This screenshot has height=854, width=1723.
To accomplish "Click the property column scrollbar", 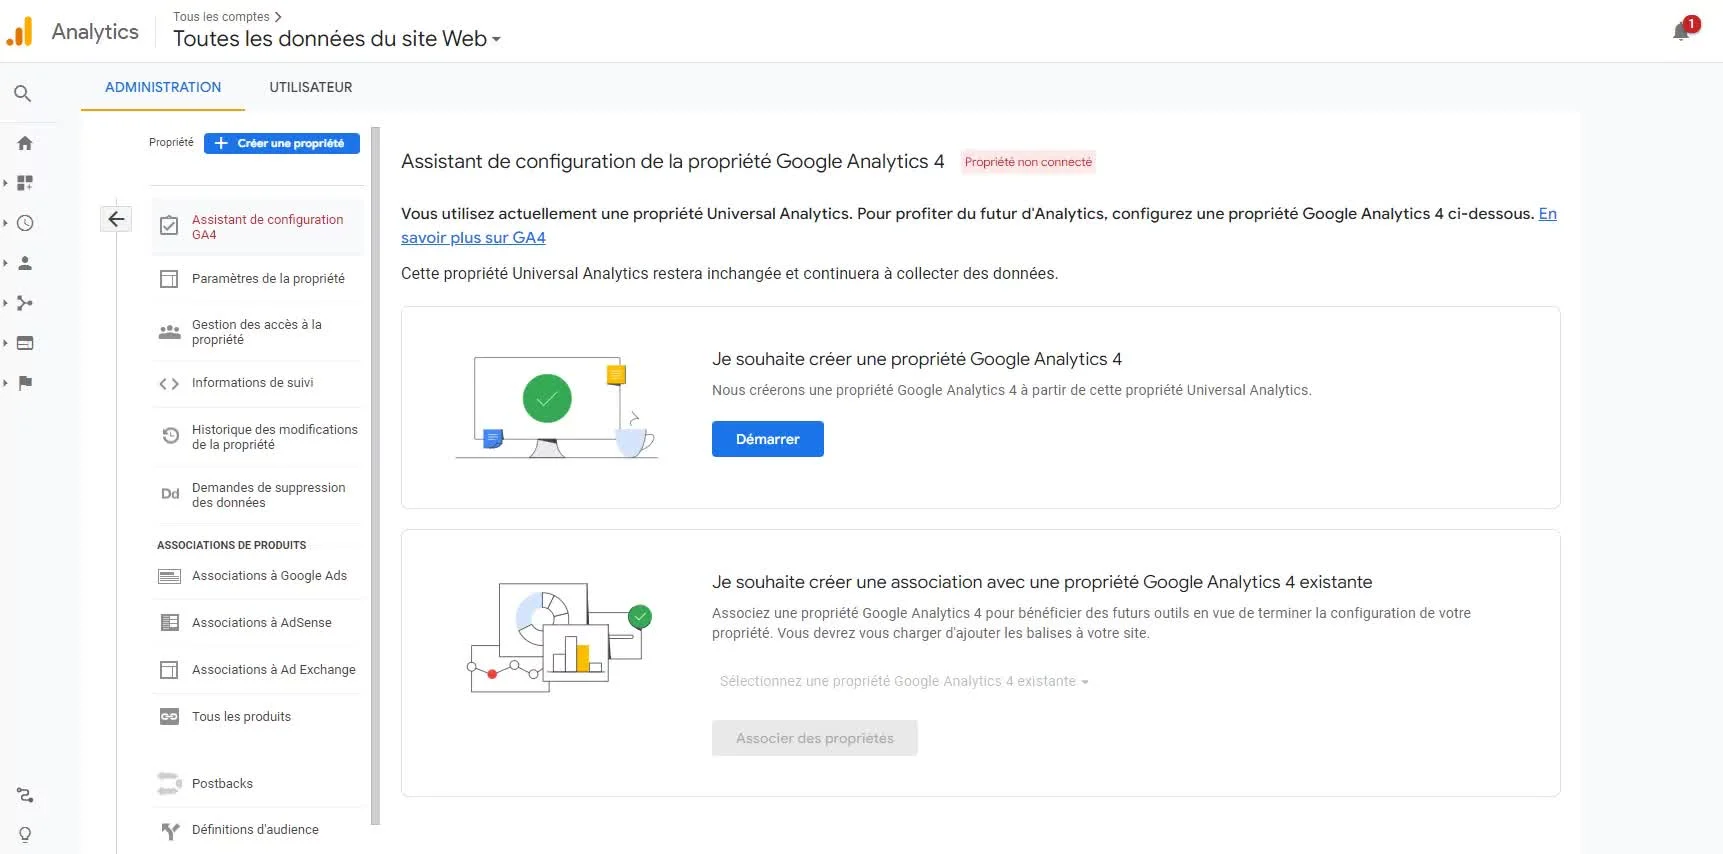I will (x=375, y=475).
